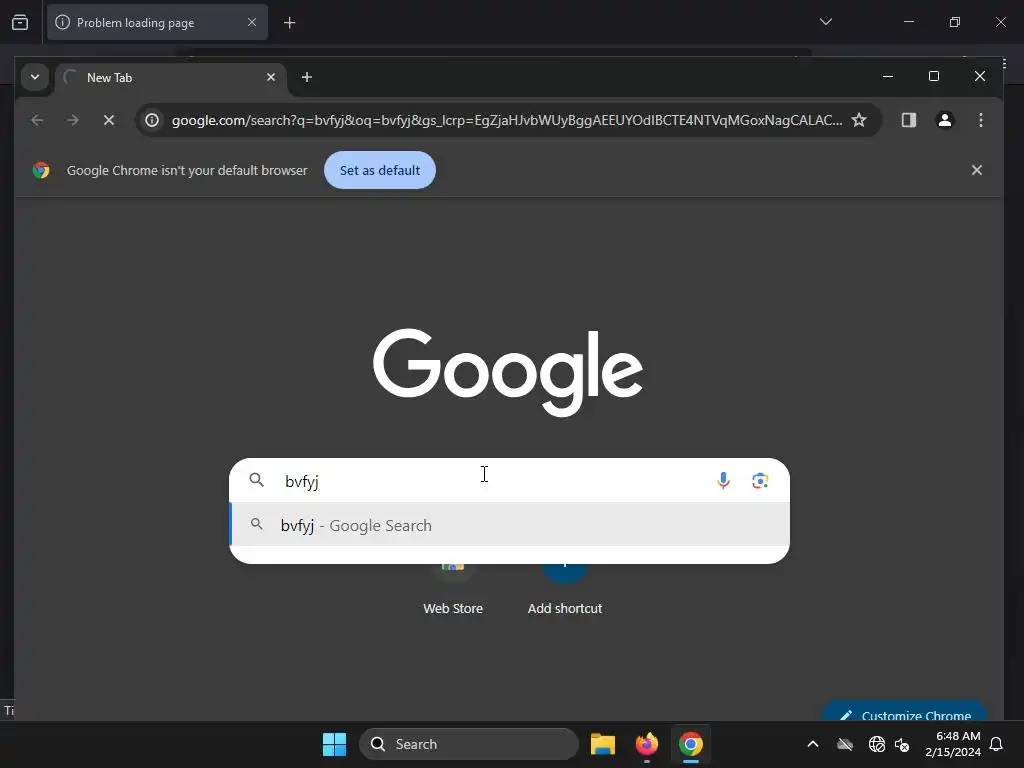
Task: Click Chrome's back arrow button
Action: (x=37, y=120)
